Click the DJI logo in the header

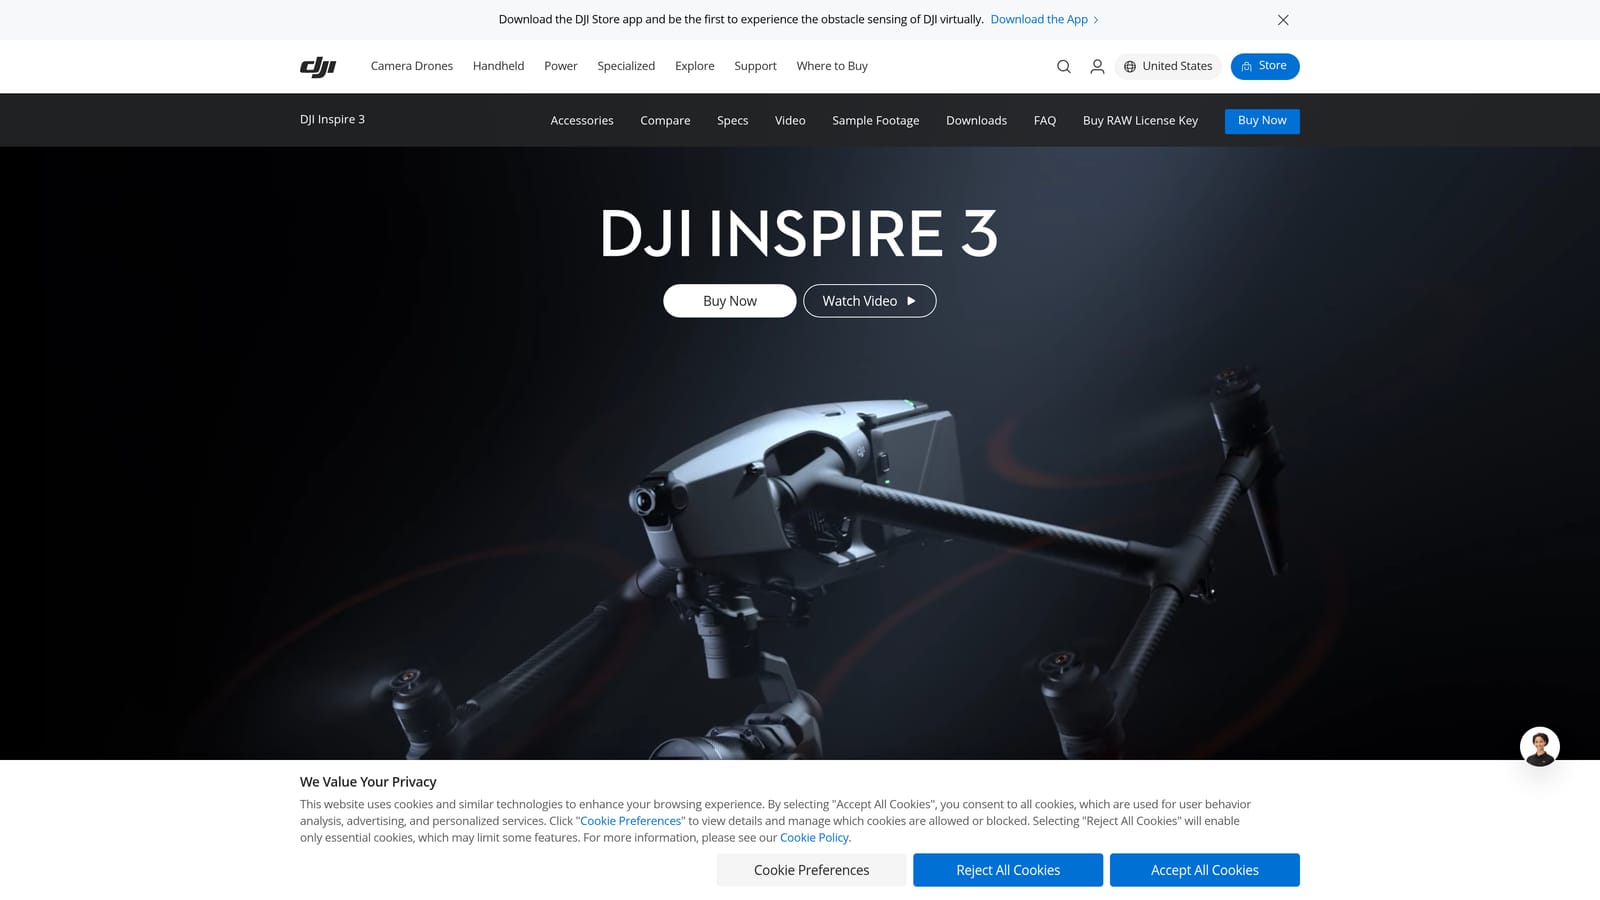pyautogui.click(x=318, y=66)
